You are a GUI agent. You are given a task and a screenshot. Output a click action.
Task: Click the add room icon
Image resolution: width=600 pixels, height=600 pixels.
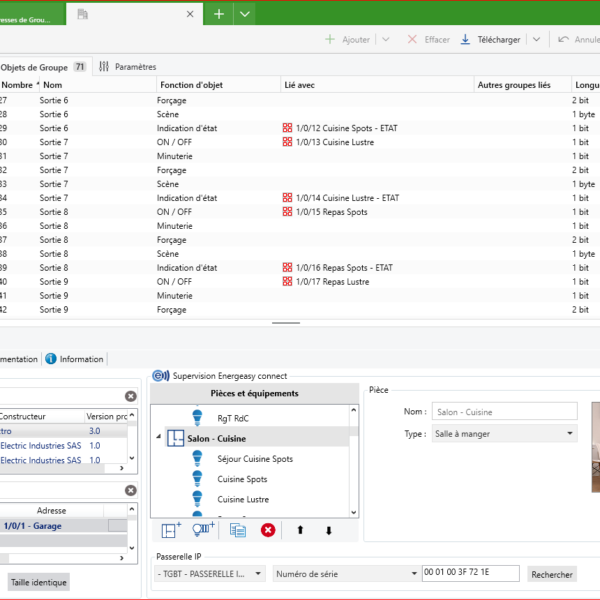coord(171,530)
